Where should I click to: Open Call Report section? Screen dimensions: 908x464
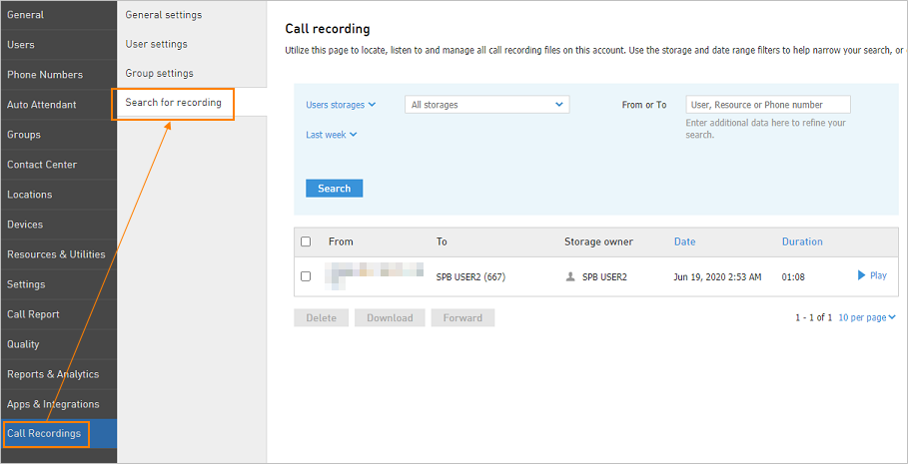(x=58, y=314)
